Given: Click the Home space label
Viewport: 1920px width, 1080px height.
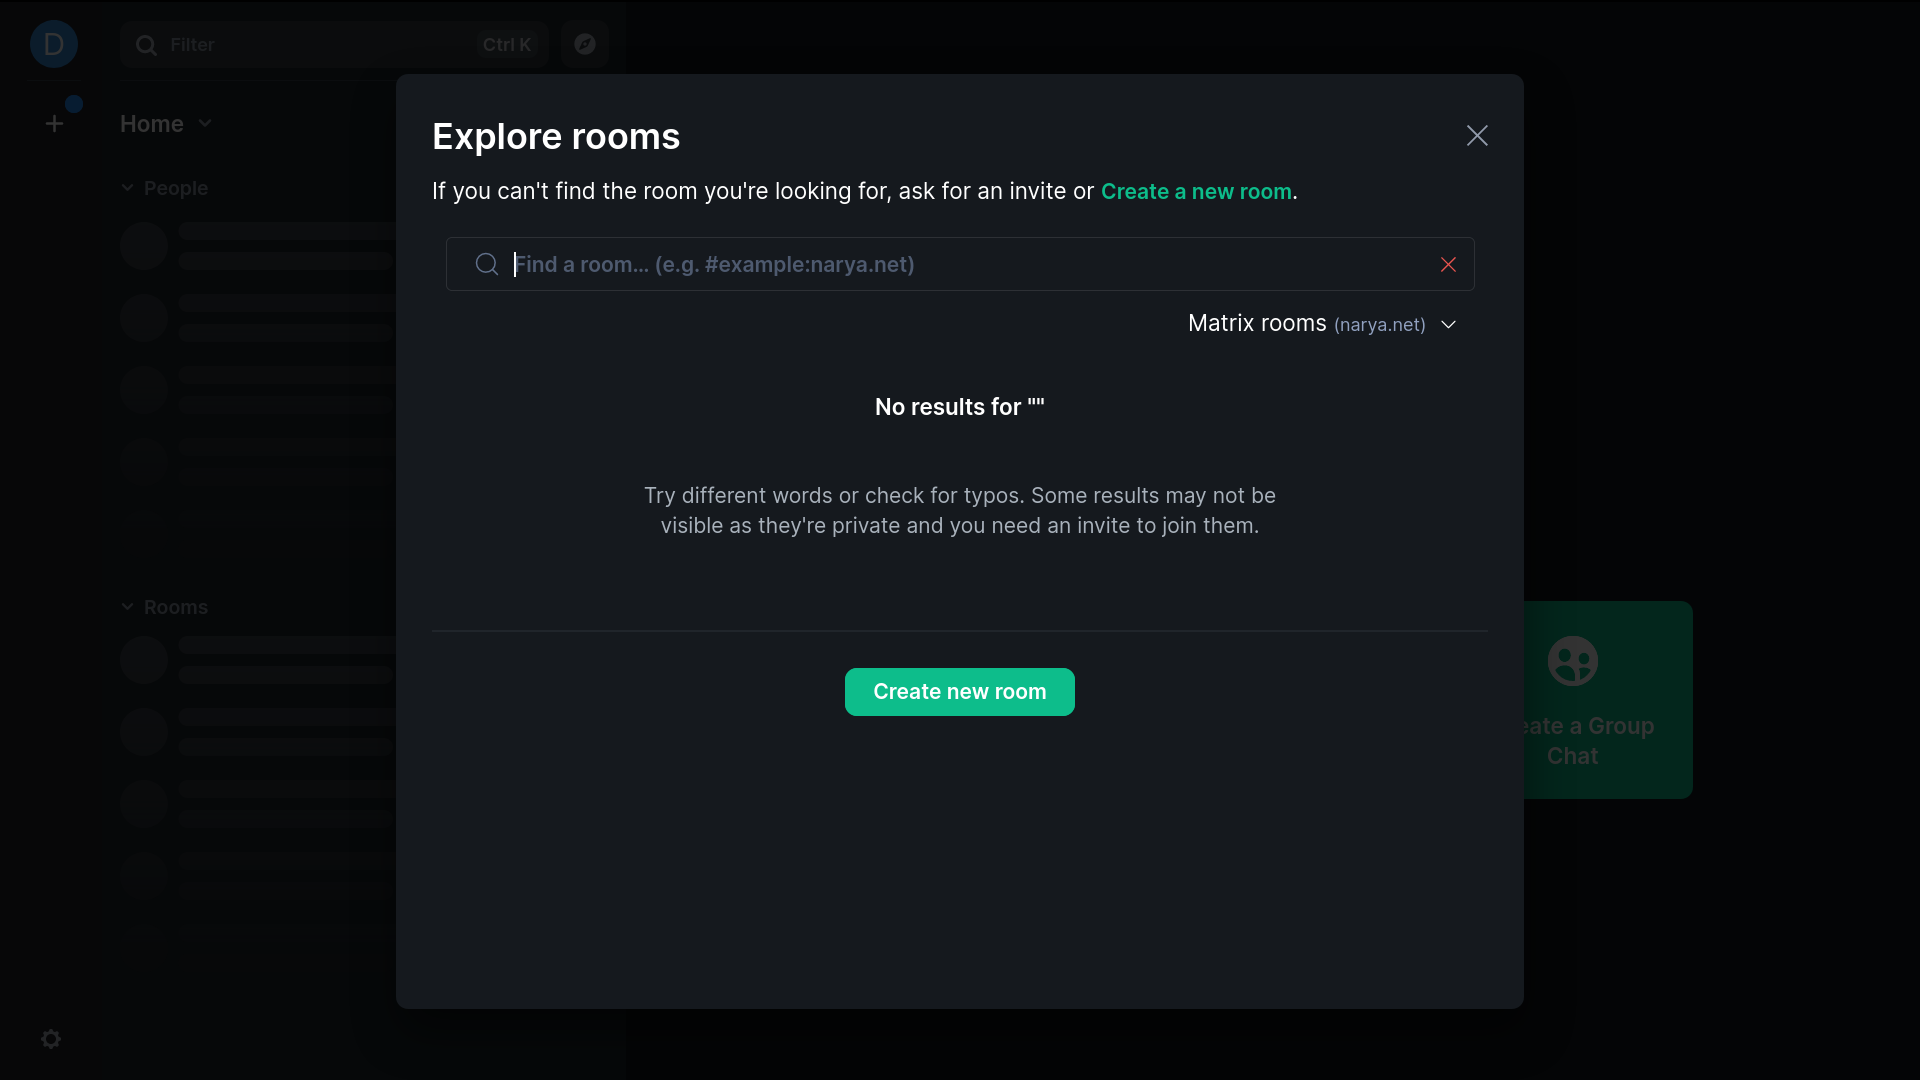Looking at the screenshot, I should click(152, 124).
